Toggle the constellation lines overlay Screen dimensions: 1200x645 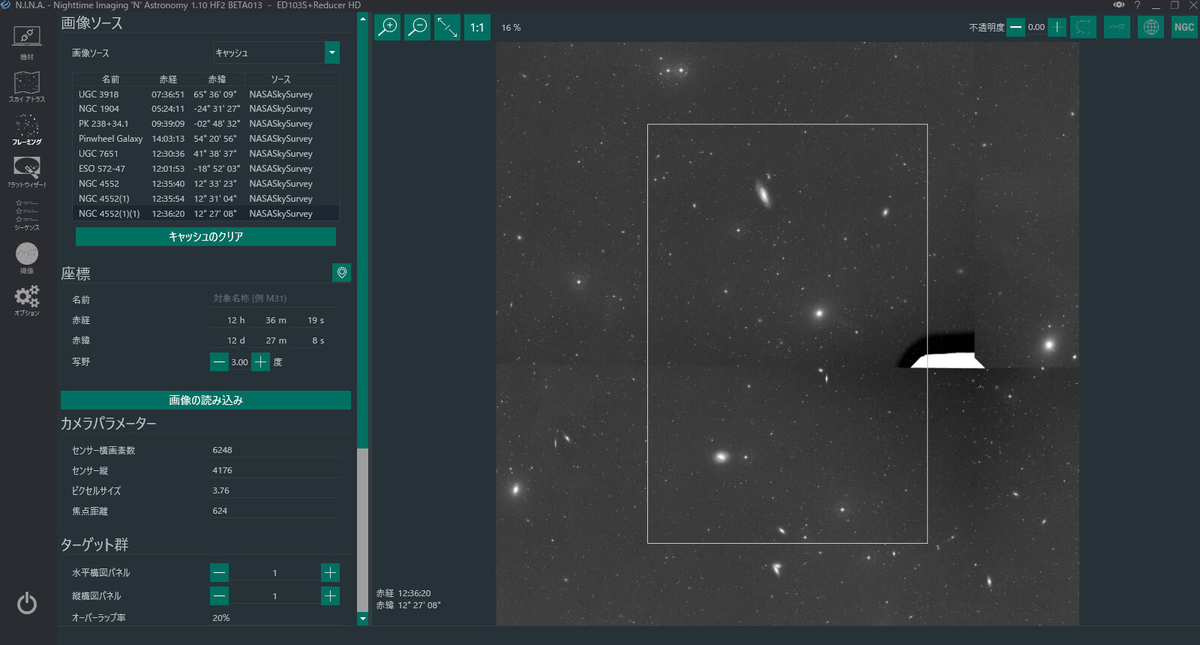point(1117,27)
